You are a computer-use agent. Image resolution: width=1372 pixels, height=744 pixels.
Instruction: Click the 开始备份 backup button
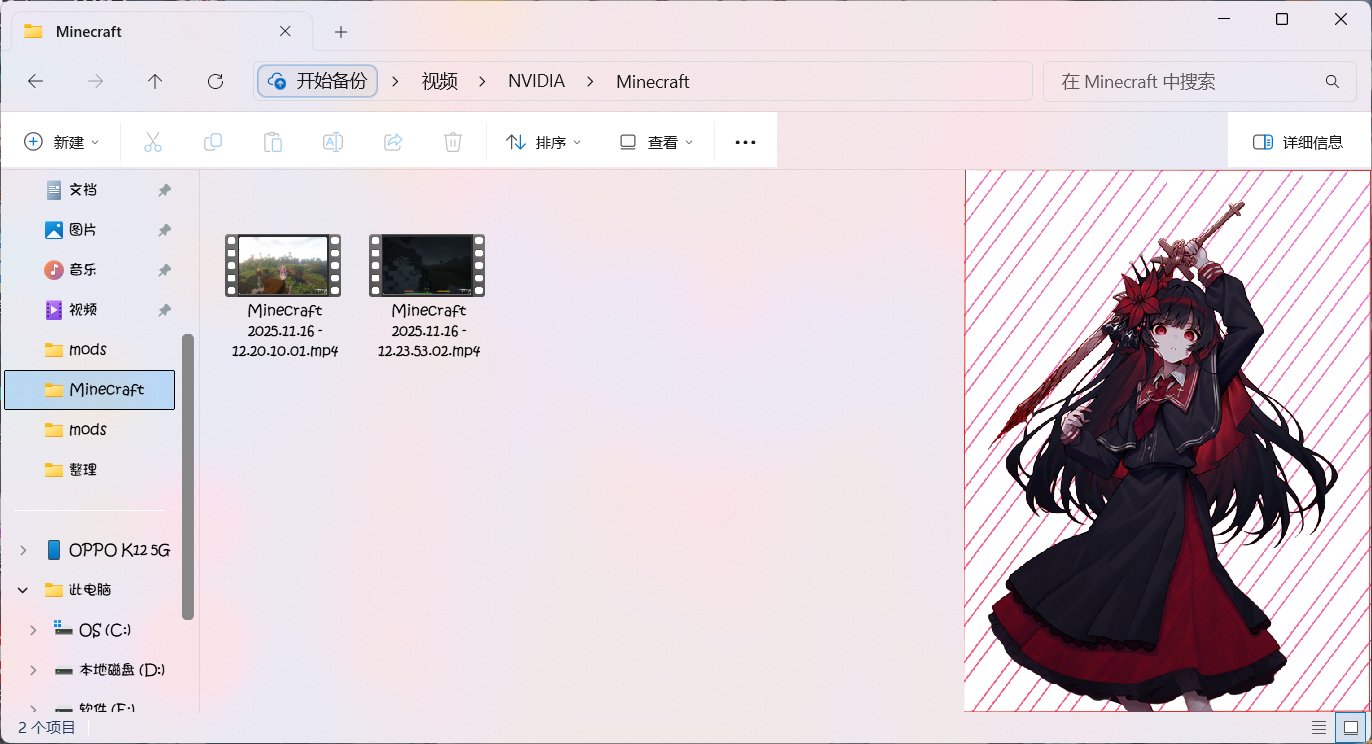pos(318,82)
